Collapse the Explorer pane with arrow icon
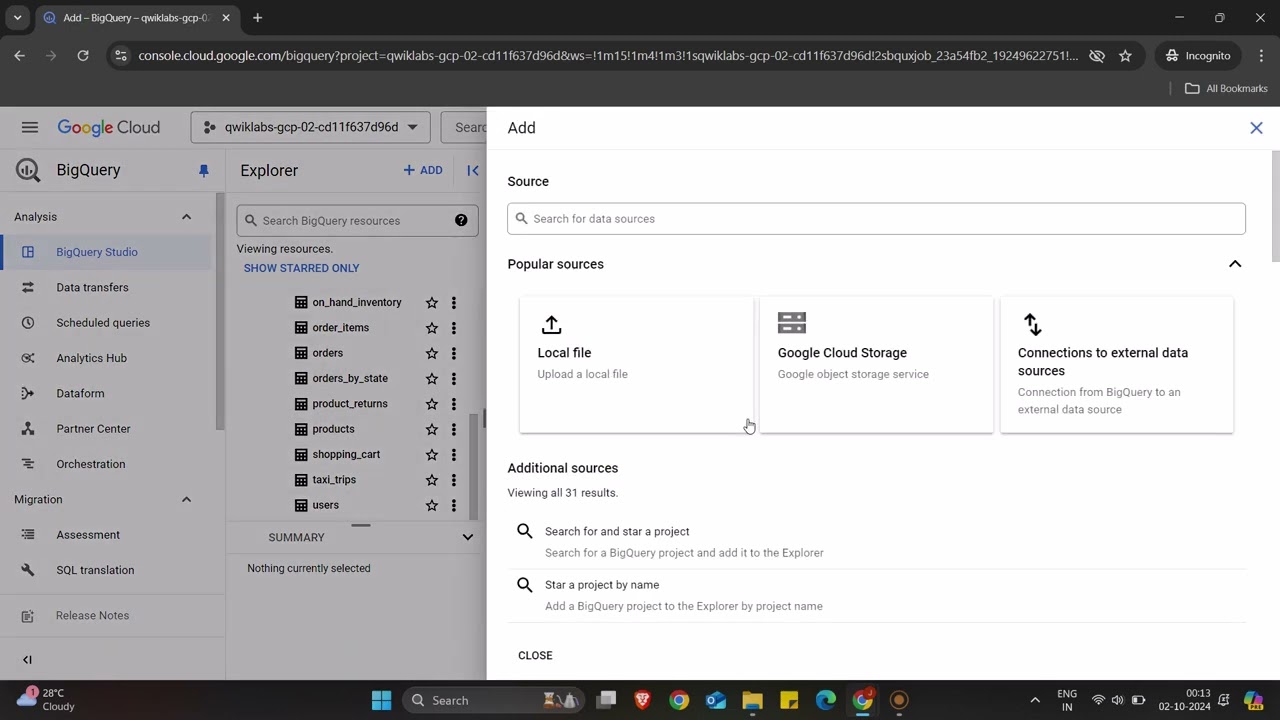1280x720 pixels. [473, 171]
